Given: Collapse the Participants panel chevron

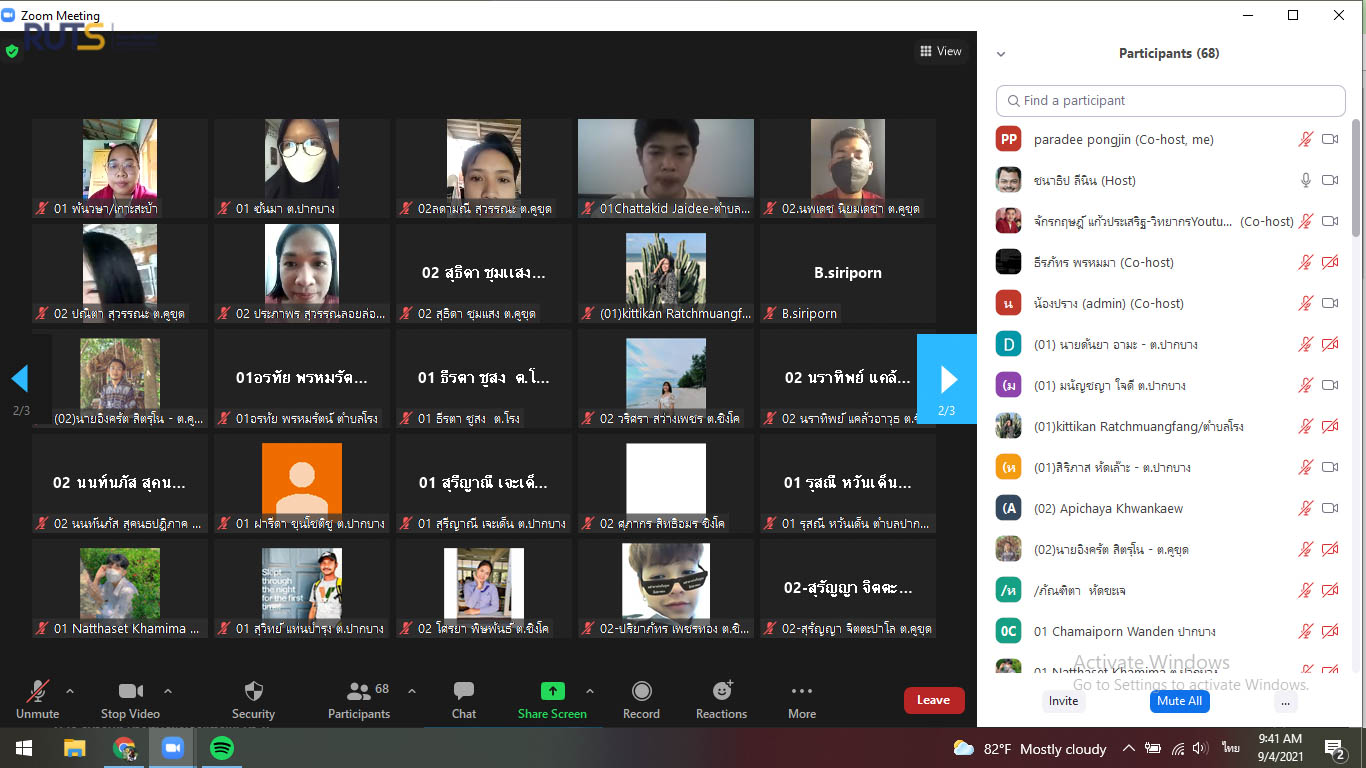Looking at the screenshot, I should point(1001,54).
